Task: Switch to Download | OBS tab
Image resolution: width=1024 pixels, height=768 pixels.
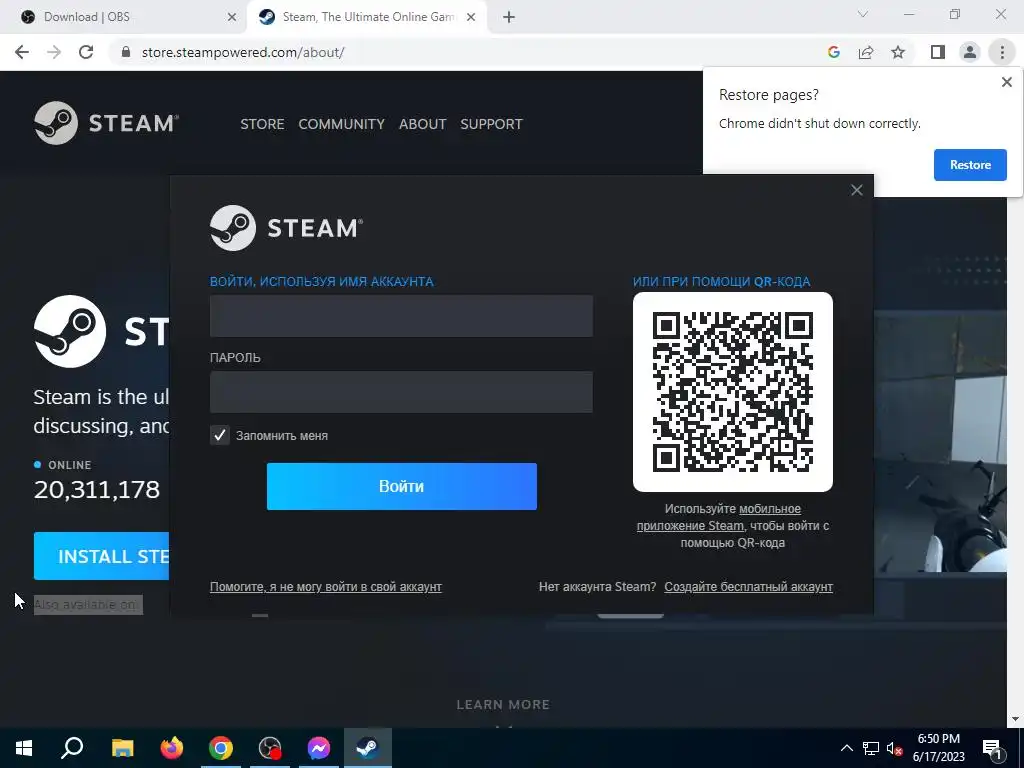Action: (x=123, y=17)
